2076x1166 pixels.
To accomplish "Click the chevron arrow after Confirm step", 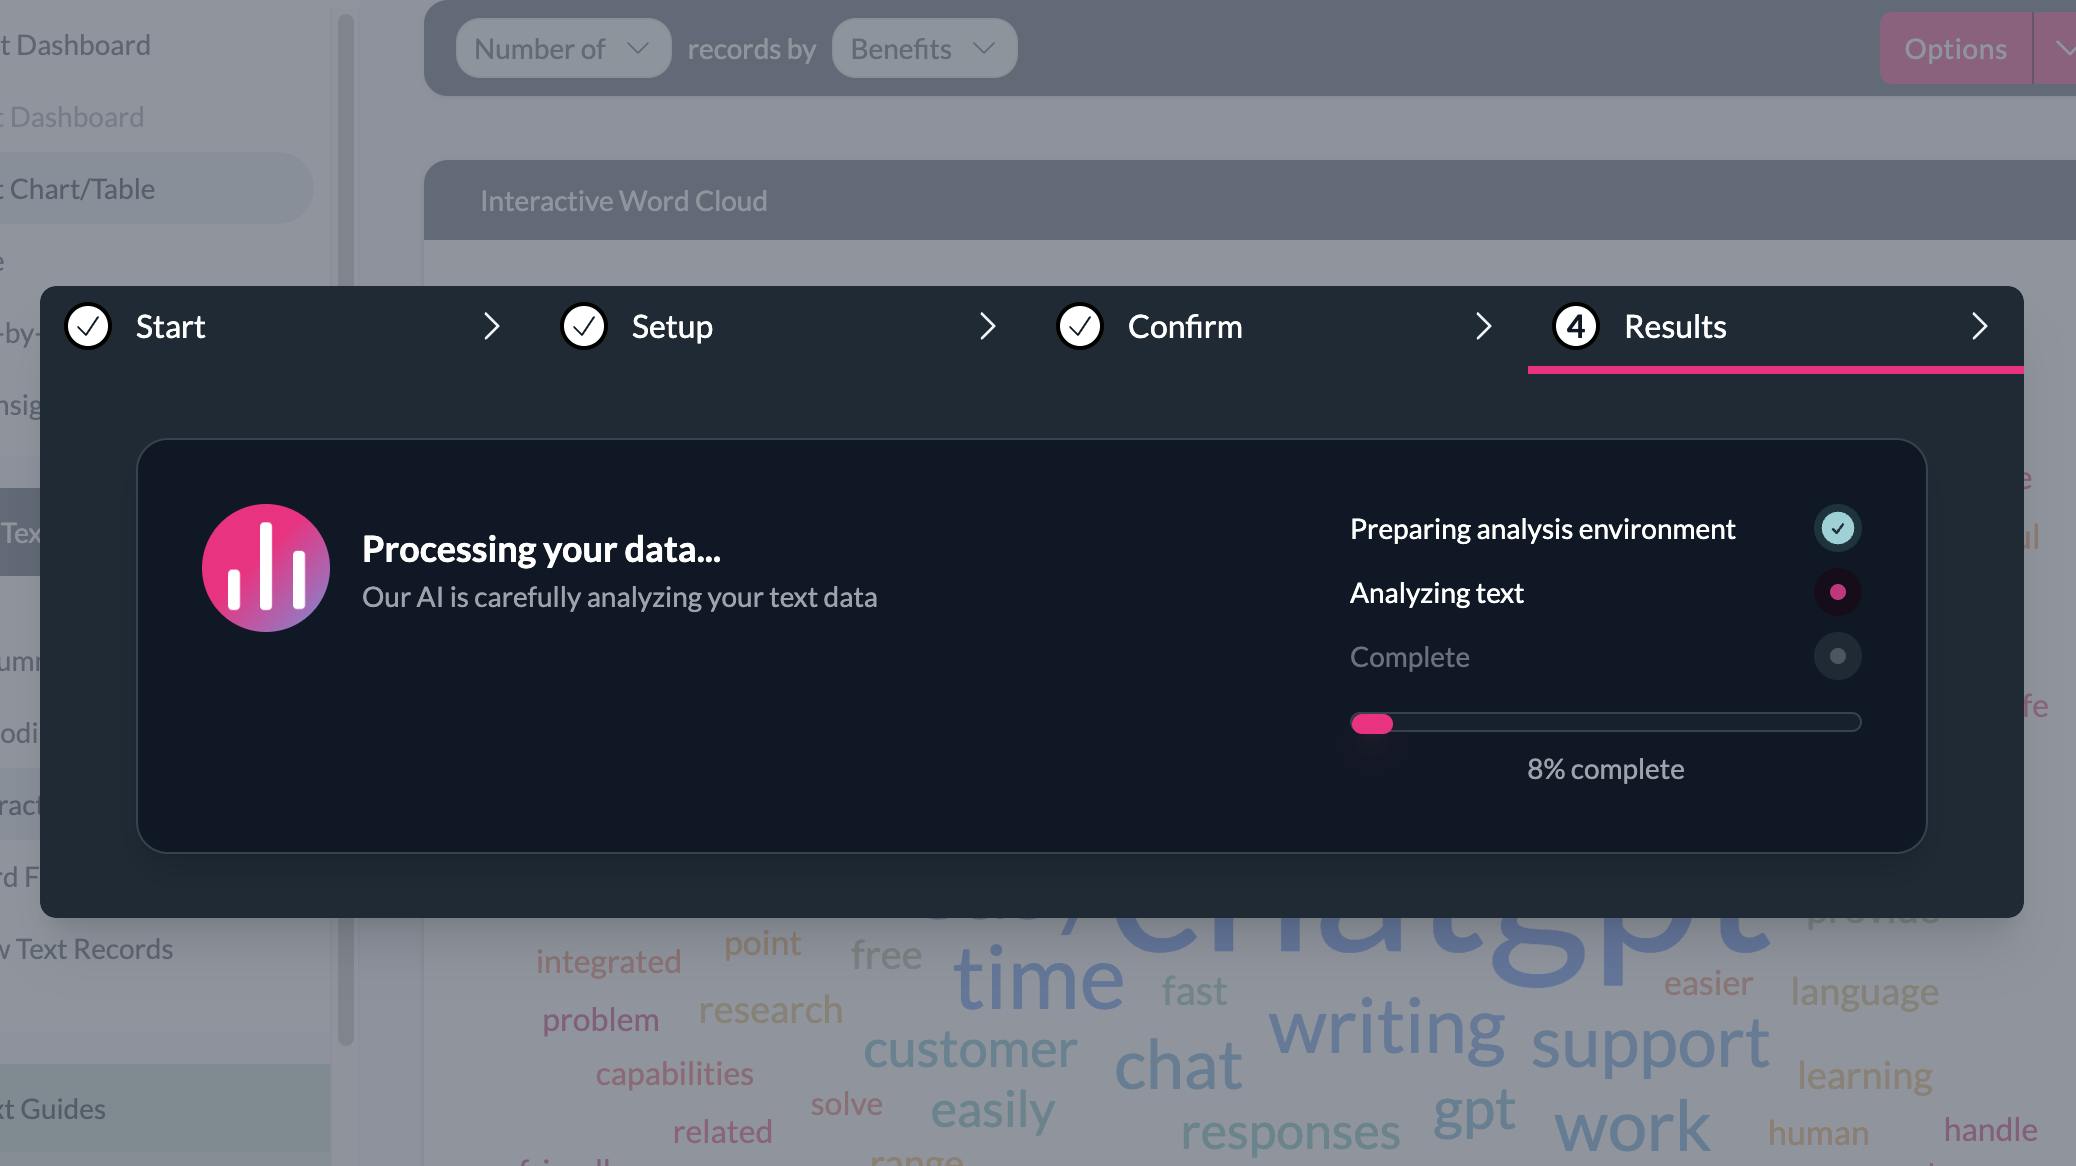I will pos(1483,326).
